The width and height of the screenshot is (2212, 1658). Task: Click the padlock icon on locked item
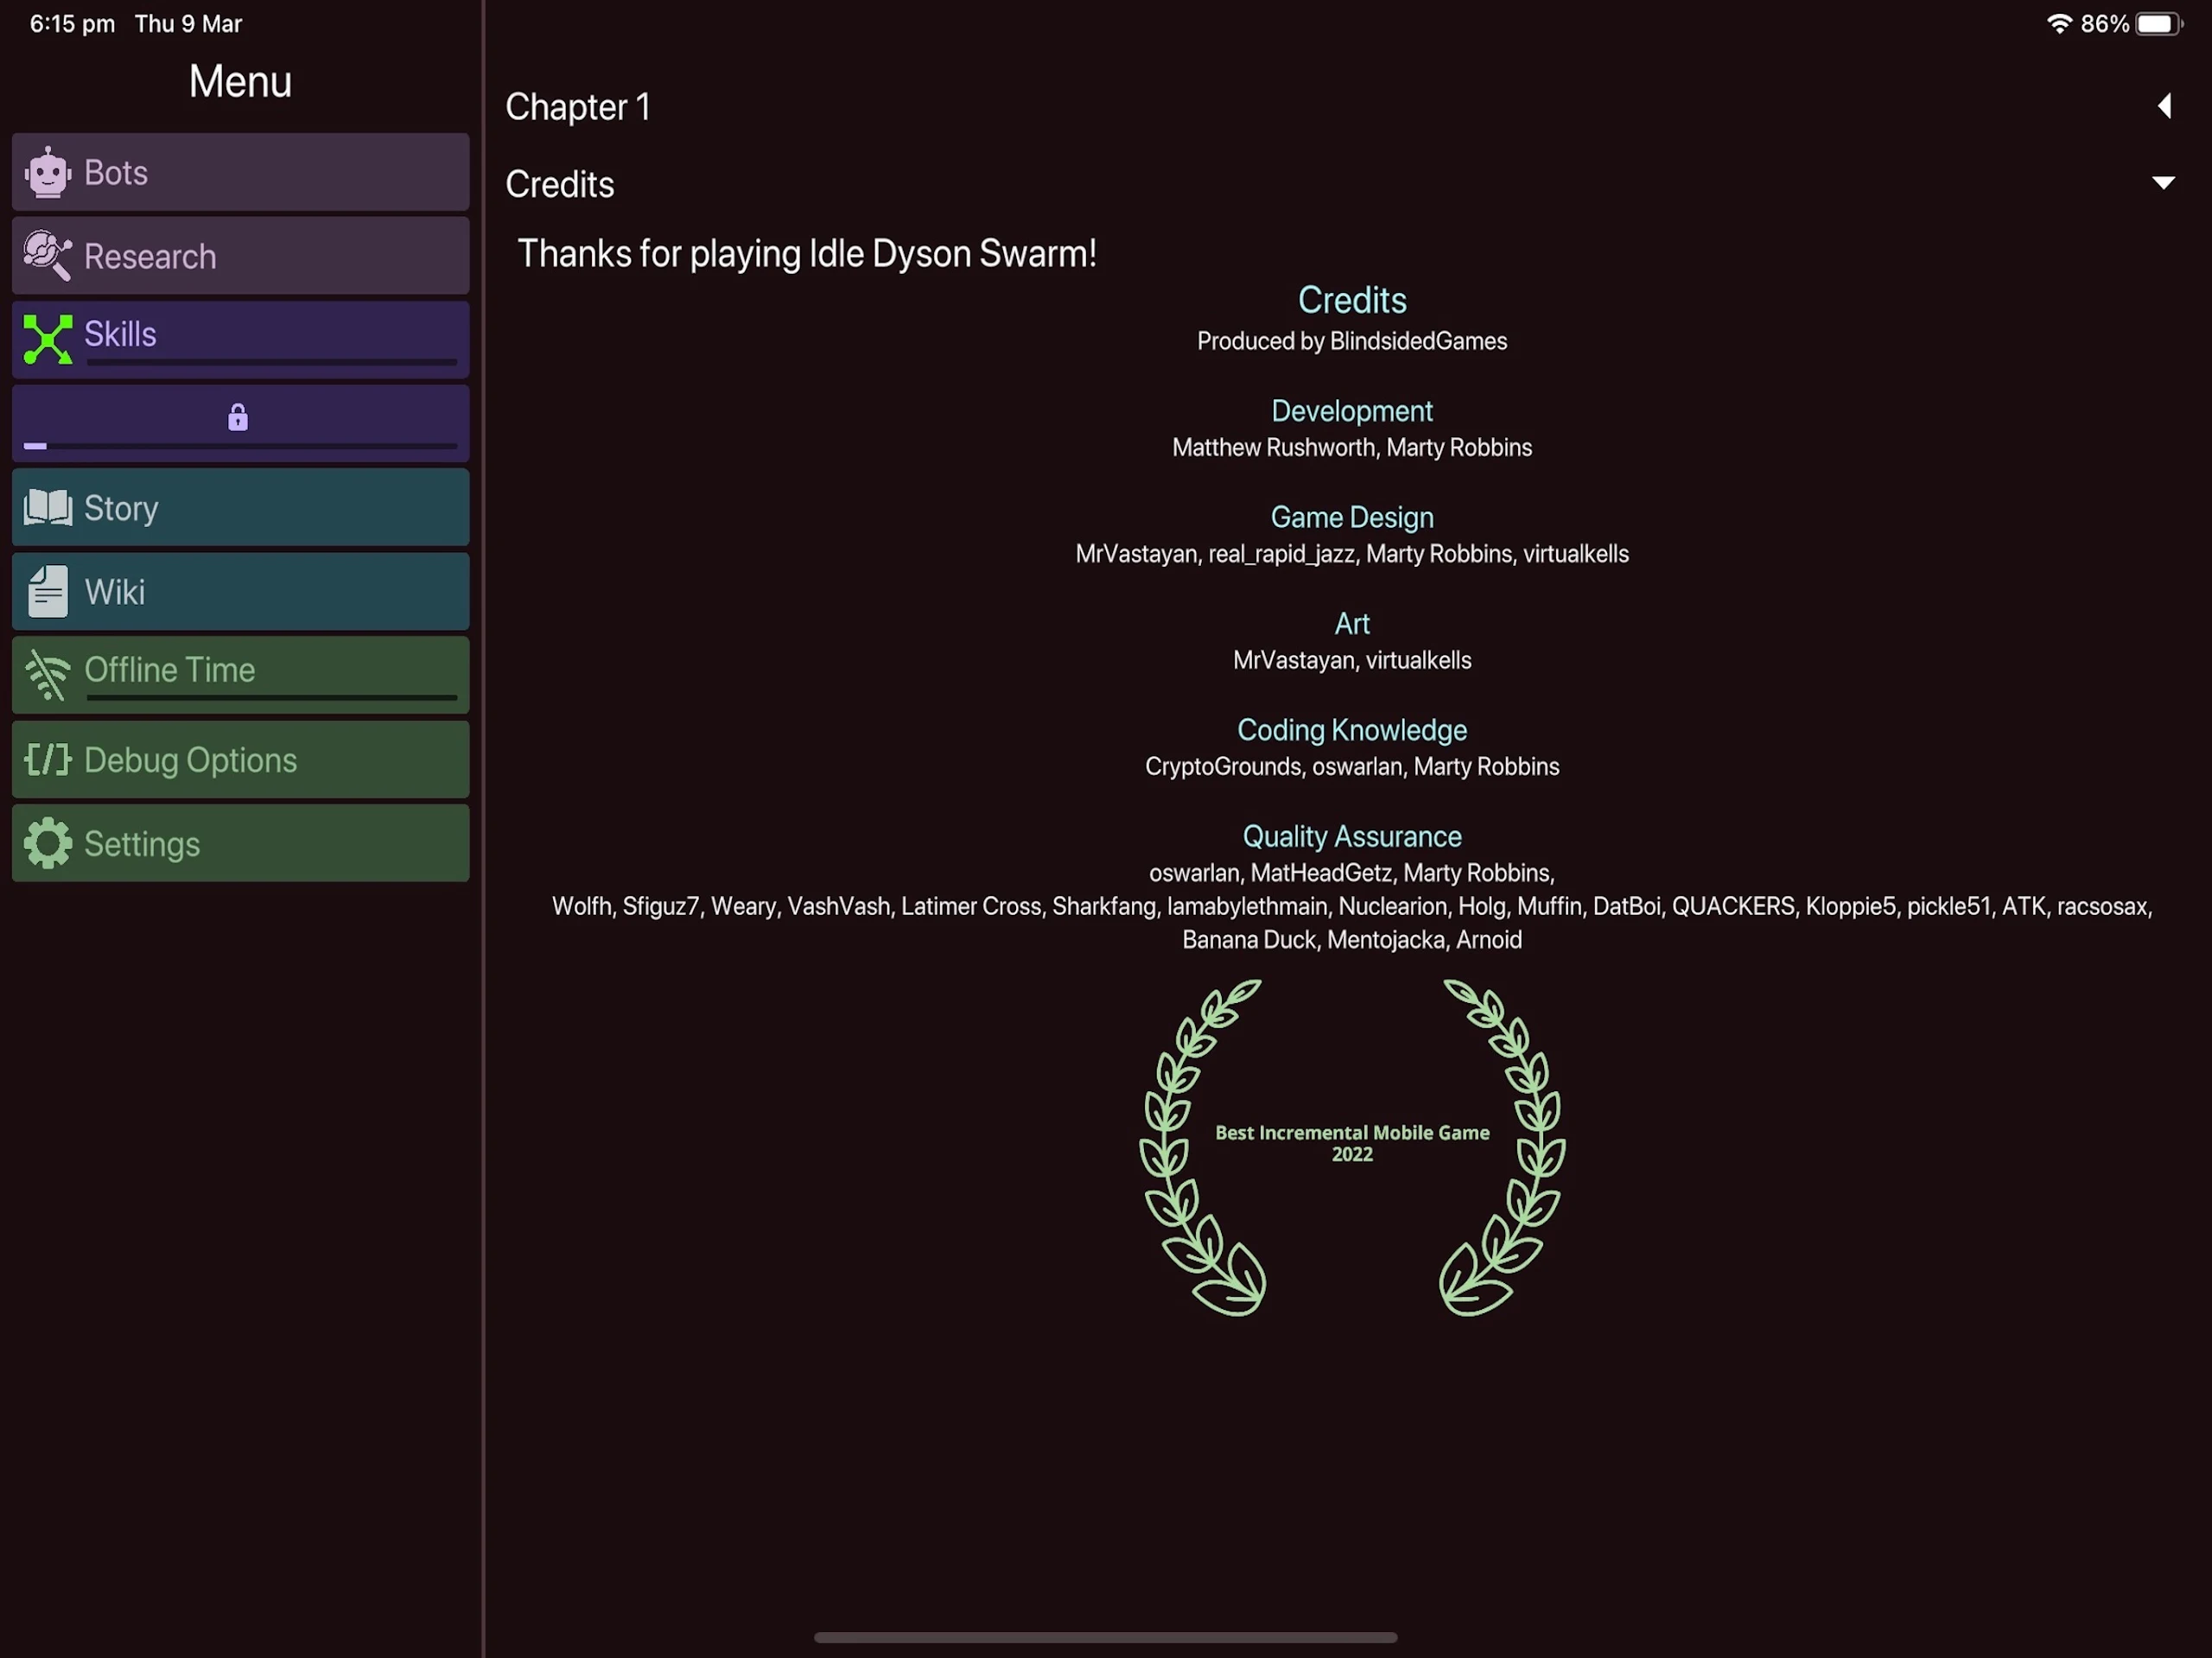(237, 416)
